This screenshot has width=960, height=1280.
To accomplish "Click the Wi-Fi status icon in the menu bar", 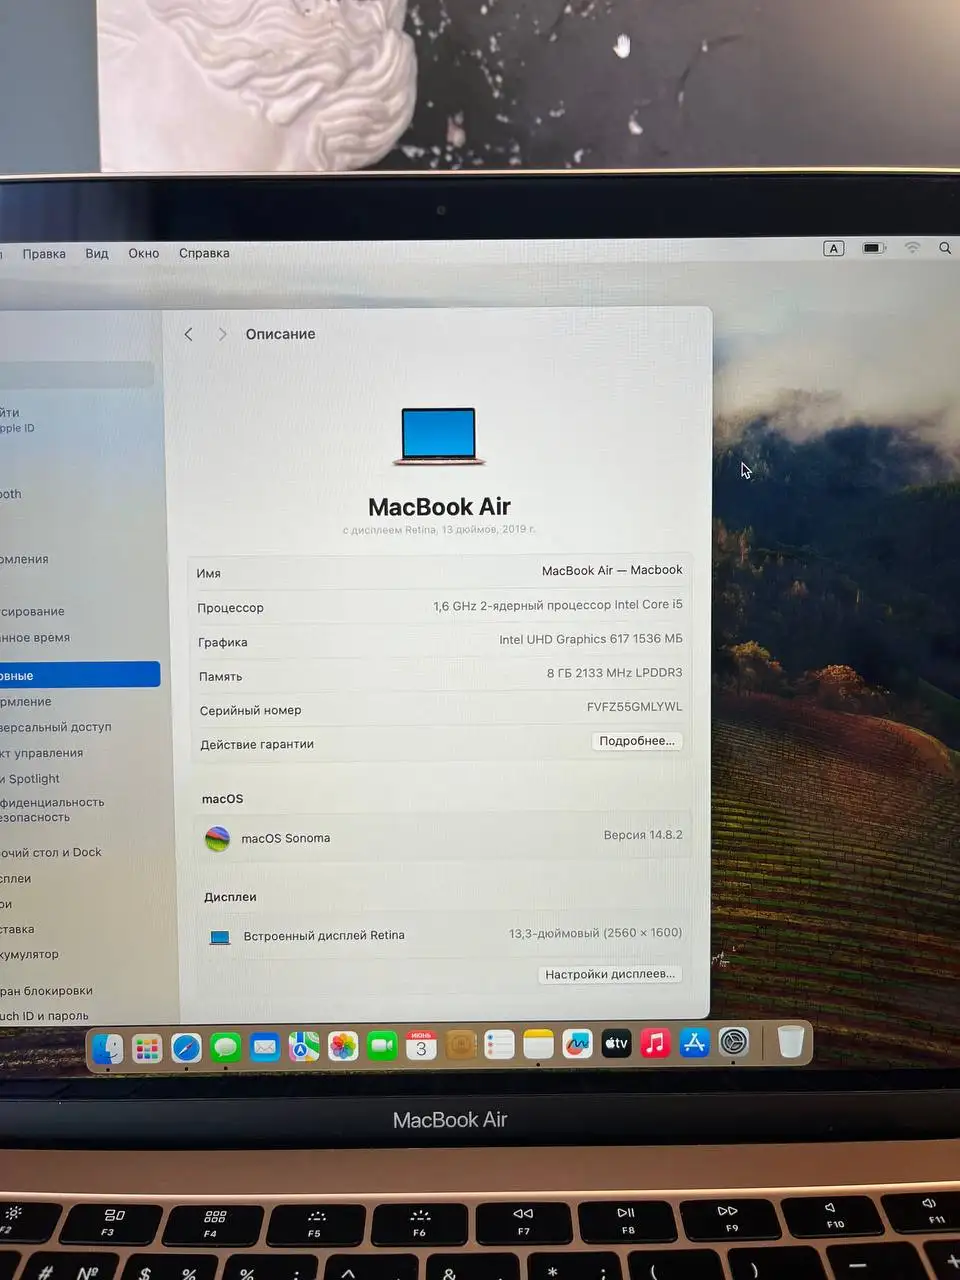I will [912, 248].
